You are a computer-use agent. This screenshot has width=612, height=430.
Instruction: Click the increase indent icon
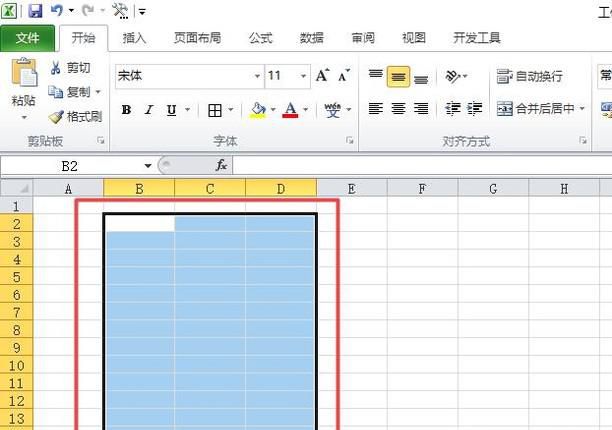coord(475,108)
